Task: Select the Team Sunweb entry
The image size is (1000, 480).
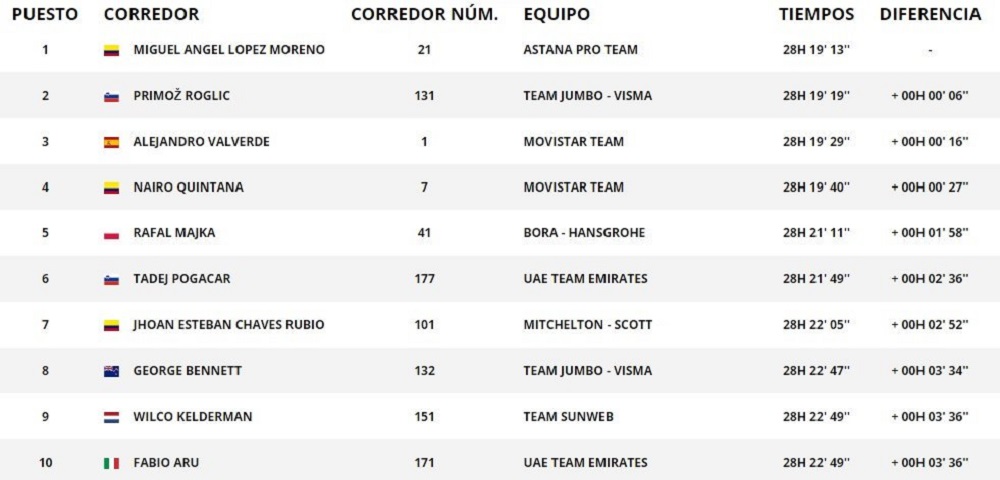Action: click(569, 417)
